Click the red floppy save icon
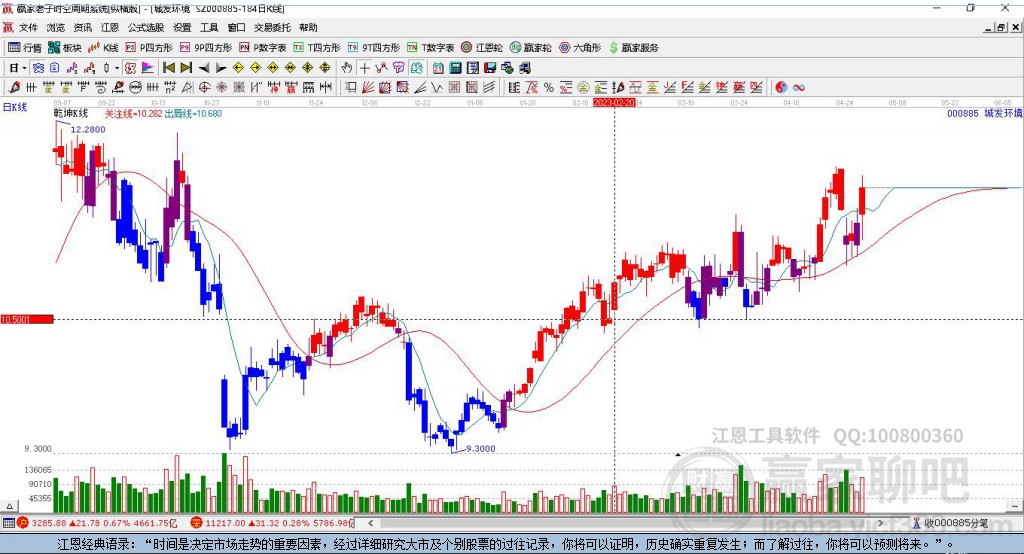 coord(490,68)
